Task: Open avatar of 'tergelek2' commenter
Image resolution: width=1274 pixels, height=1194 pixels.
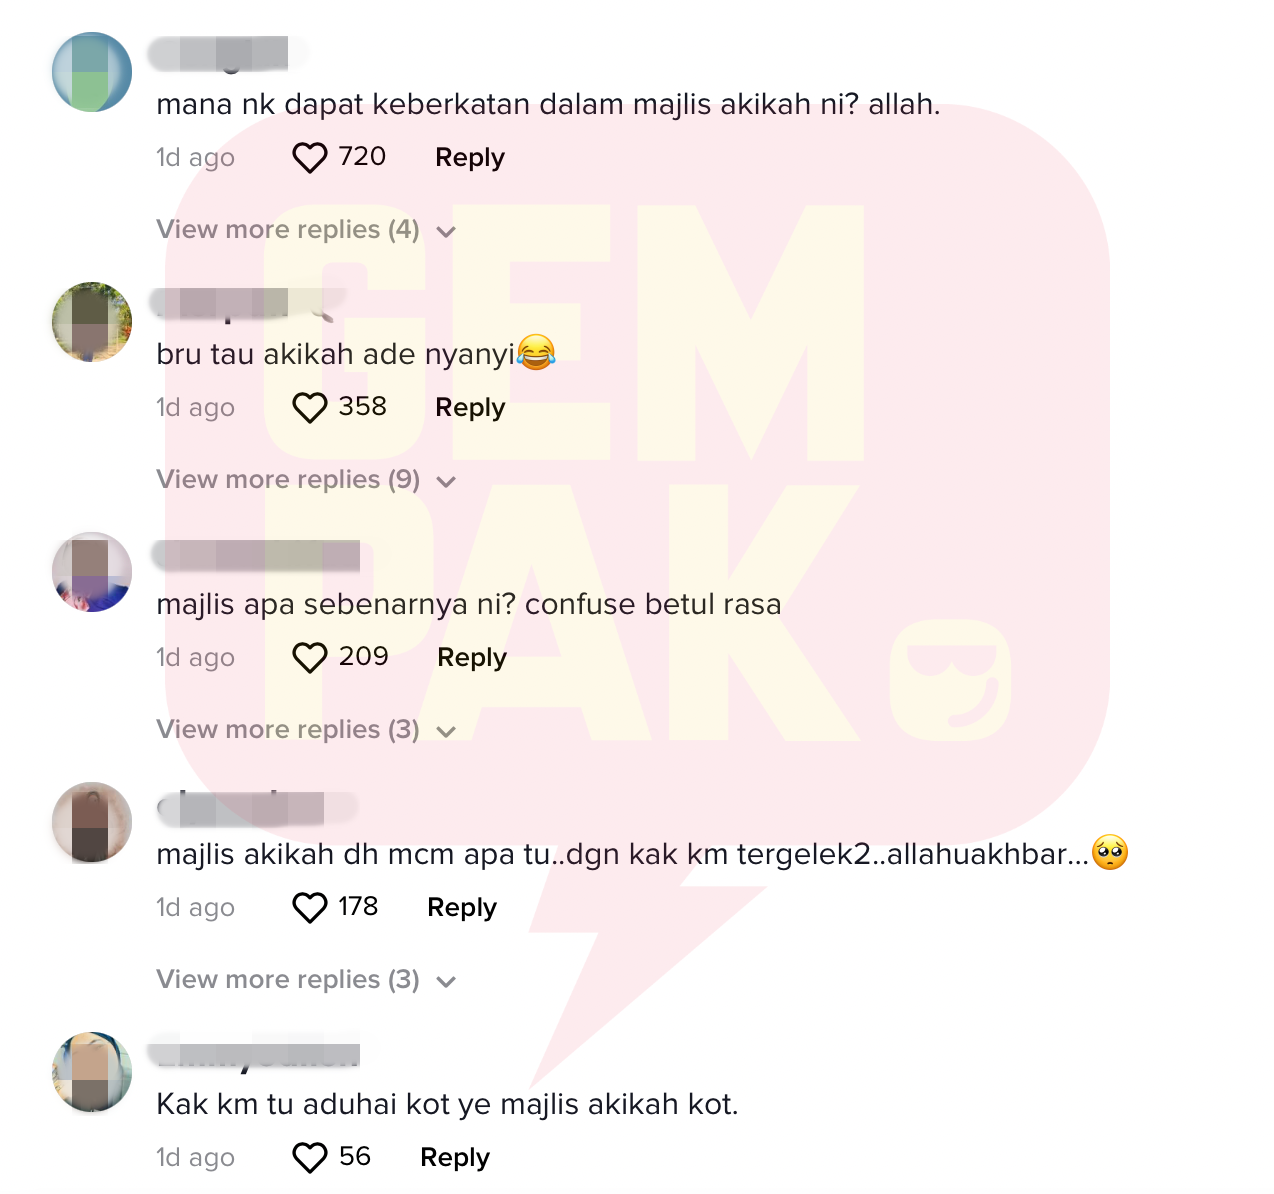Action: [x=92, y=822]
